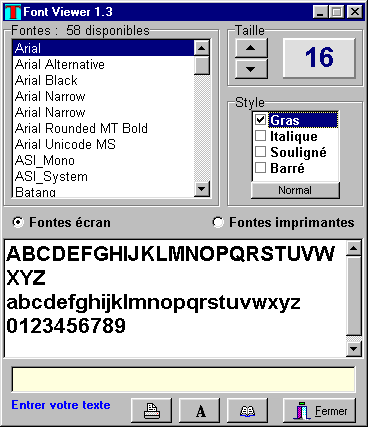
Task: Click the open book icon button
Action: pyautogui.click(x=248, y=410)
